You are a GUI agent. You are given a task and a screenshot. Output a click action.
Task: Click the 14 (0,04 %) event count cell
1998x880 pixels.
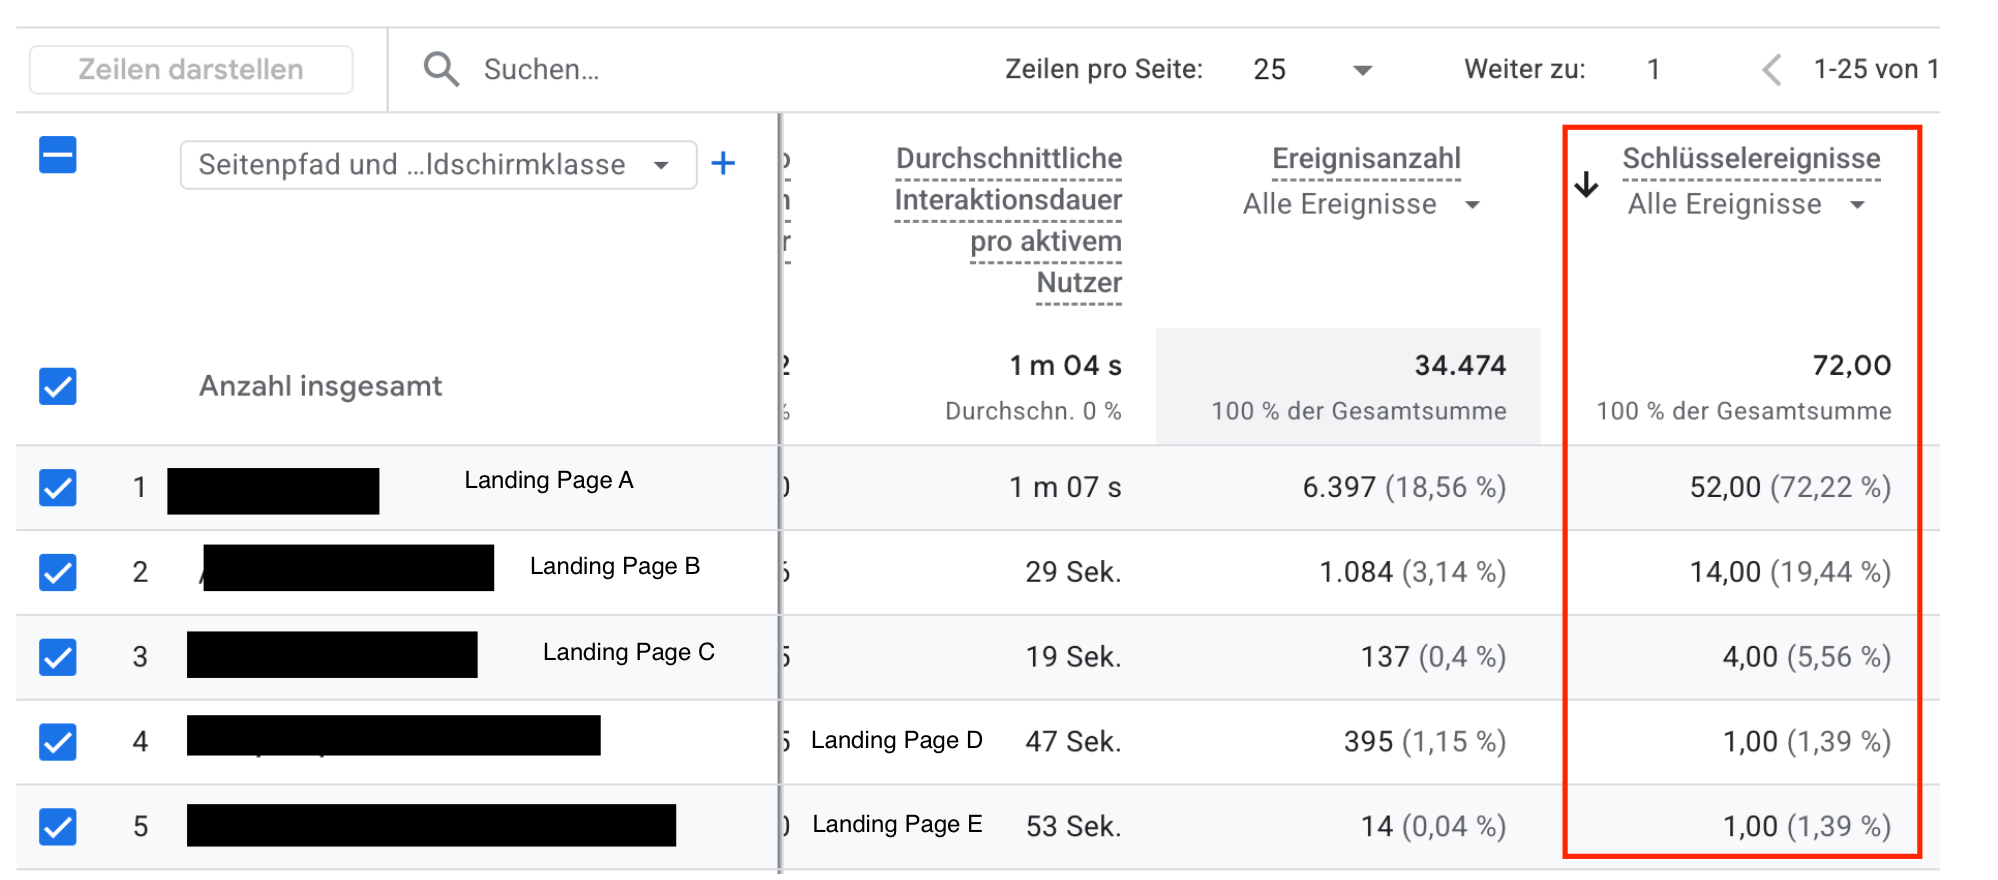coord(1433,827)
